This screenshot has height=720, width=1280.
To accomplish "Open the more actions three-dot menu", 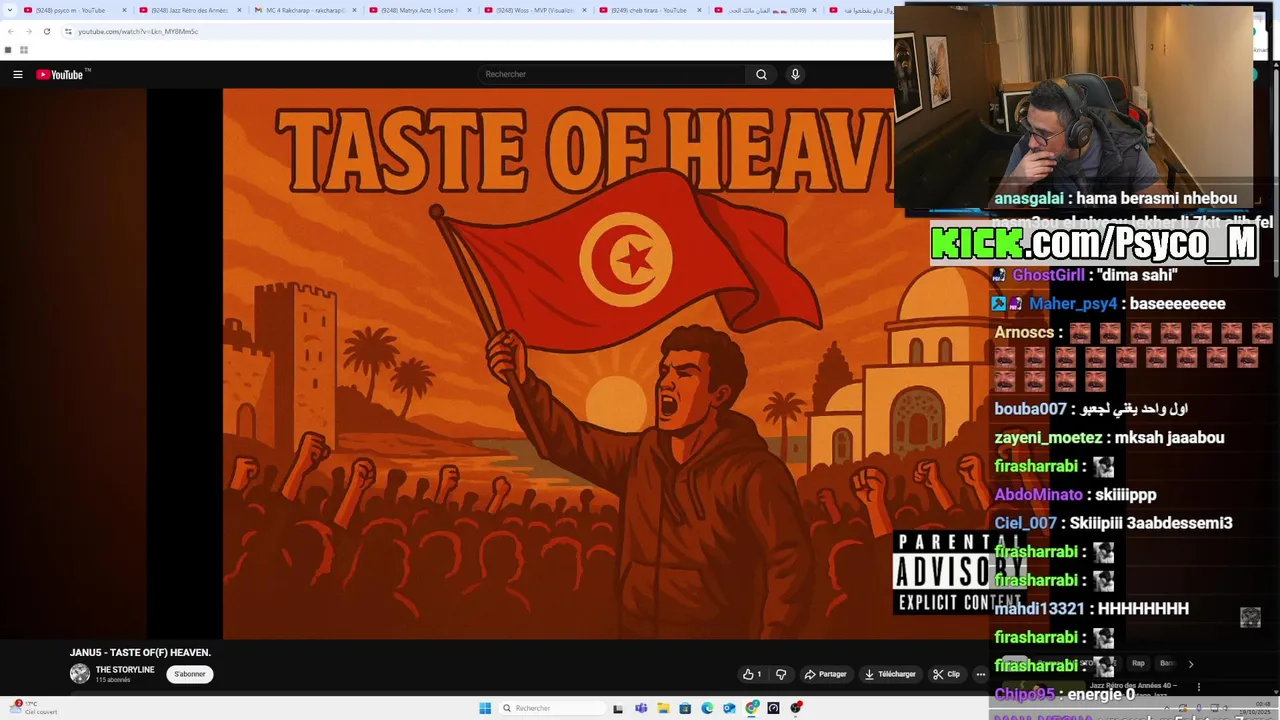I will click(980, 674).
